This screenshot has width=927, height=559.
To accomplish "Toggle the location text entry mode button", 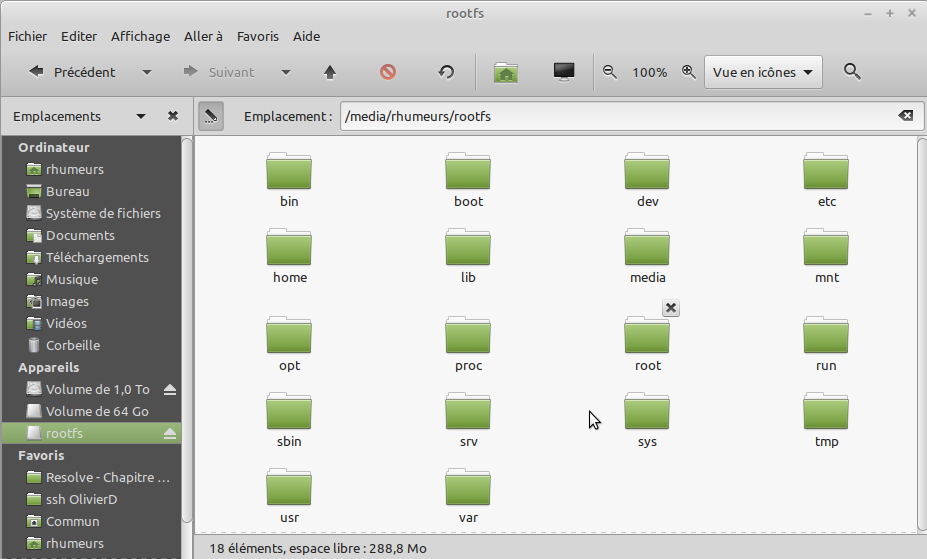I will pos(210,116).
